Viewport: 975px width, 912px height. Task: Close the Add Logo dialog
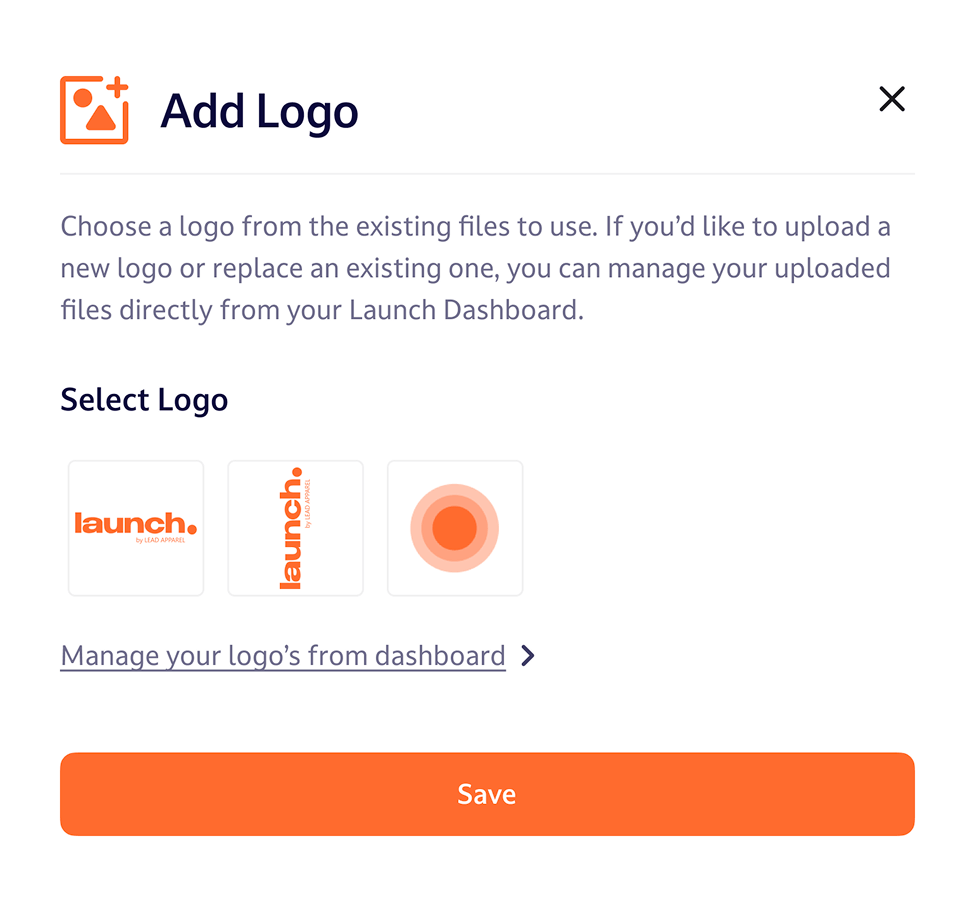pos(891,99)
